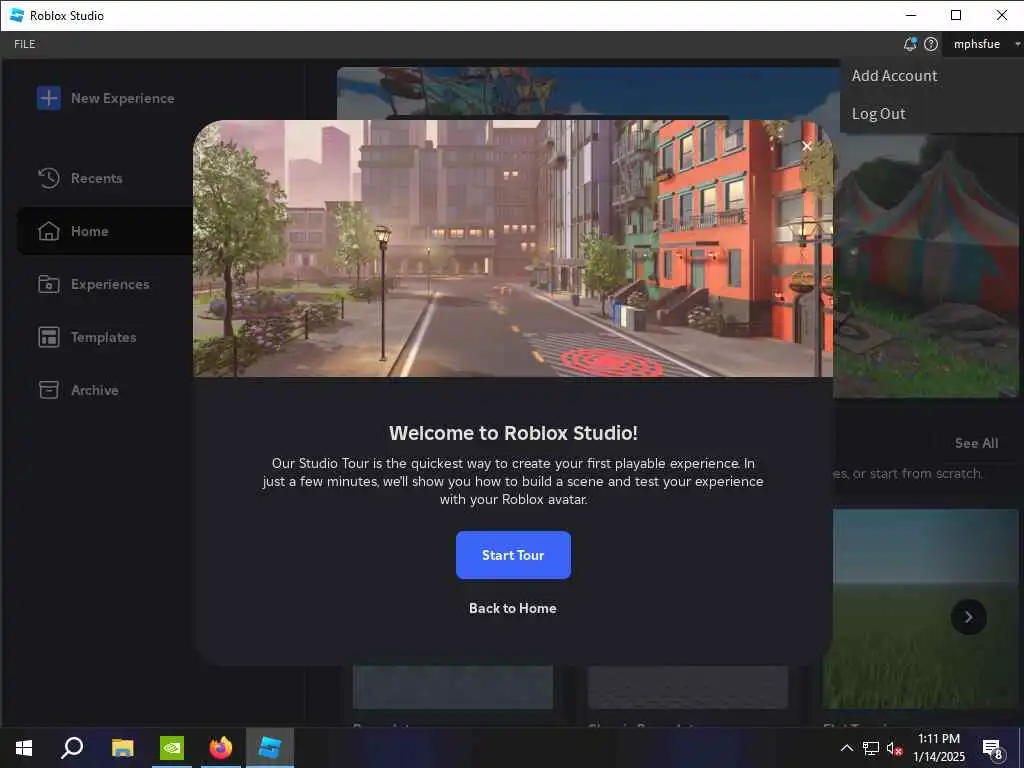The width and height of the screenshot is (1024, 768).
Task: Select the grassy terrain template thumbnail
Action: point(920,609)
